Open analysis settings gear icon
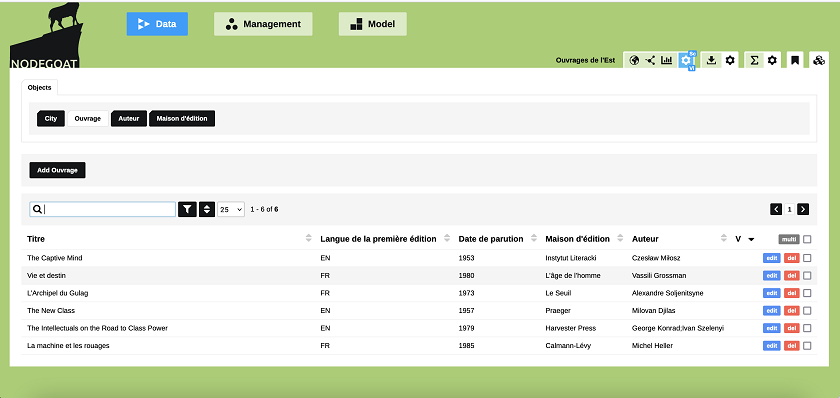The image size is (840, 398). click(x=772, y=61)
